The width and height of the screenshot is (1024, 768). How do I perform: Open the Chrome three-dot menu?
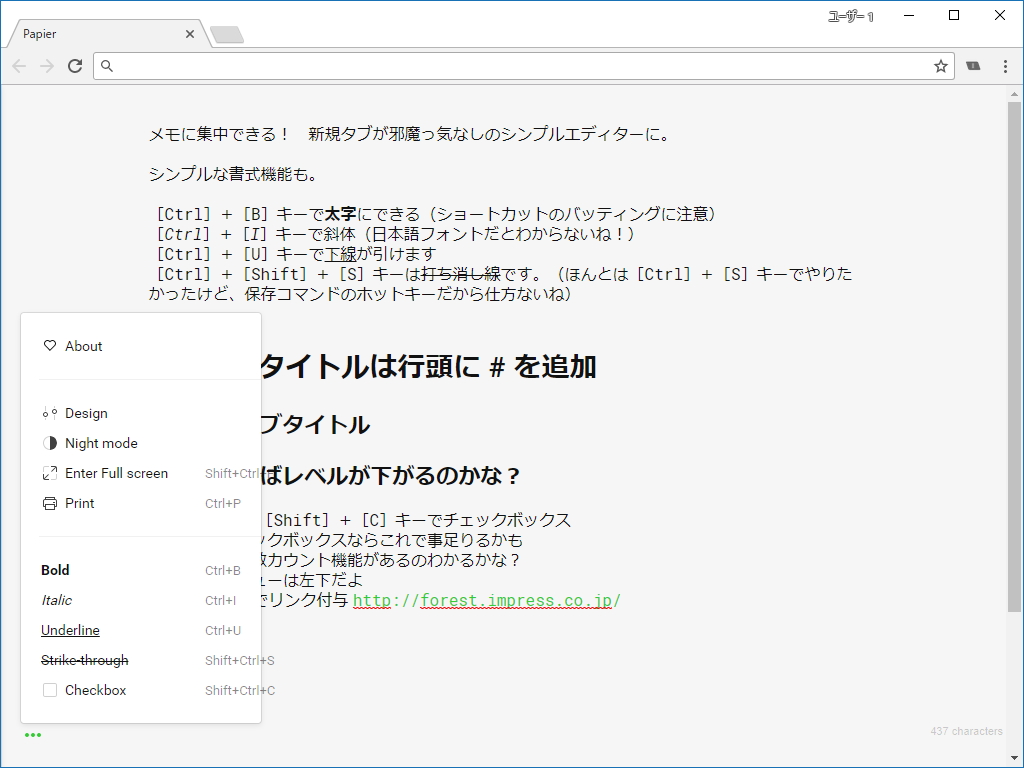[1005, 66]
